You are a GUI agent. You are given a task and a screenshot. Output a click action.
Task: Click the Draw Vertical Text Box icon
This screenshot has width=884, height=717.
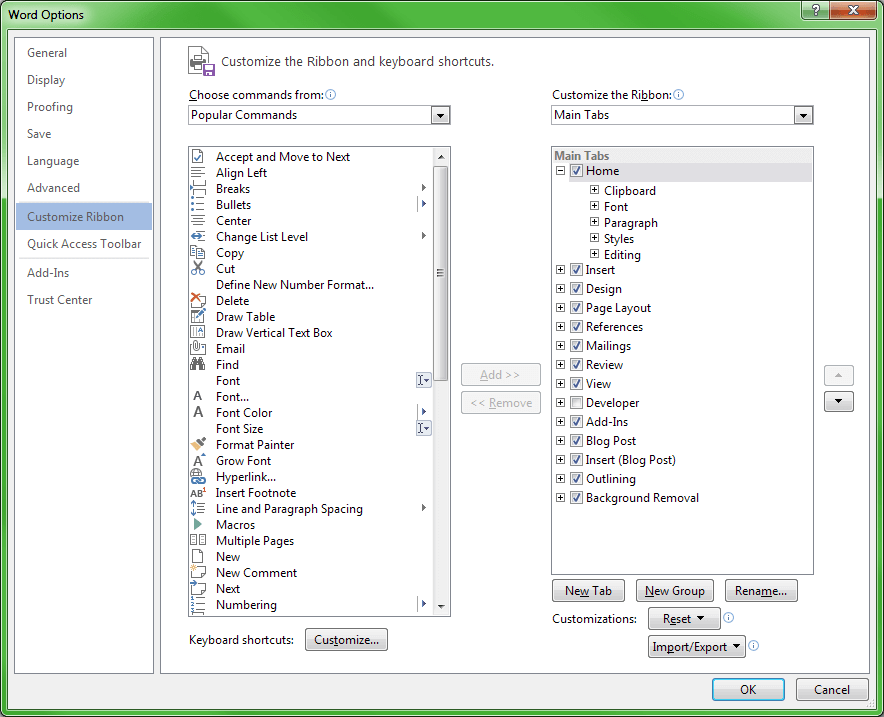[x=197, y=333]
